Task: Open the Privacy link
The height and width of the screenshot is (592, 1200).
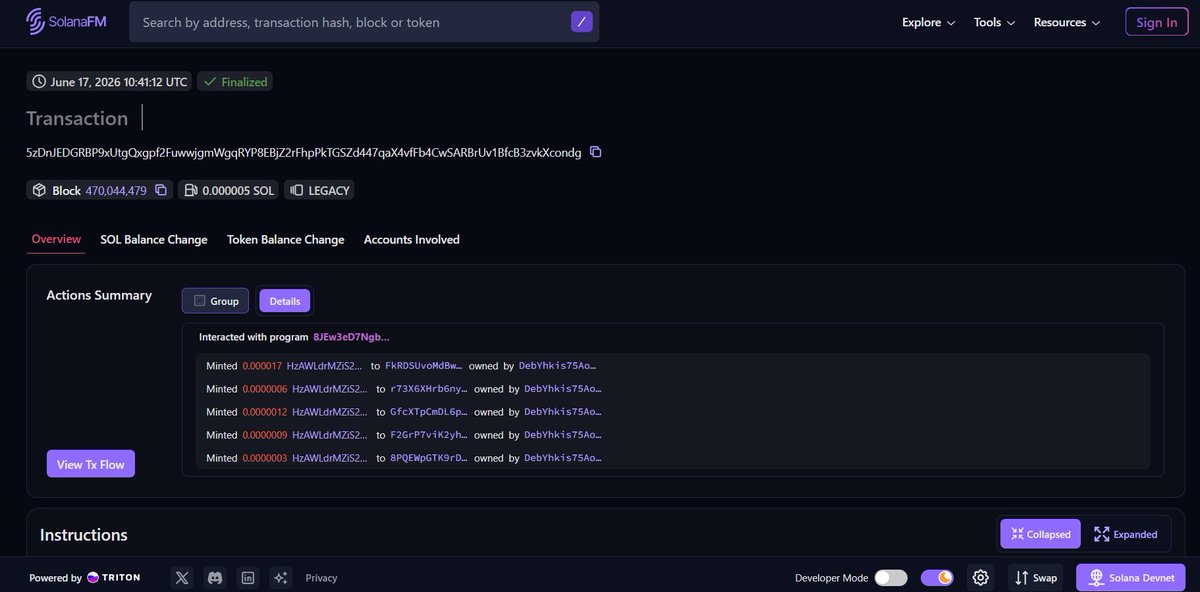Action: pyautogui.click(x=321, y=578)
